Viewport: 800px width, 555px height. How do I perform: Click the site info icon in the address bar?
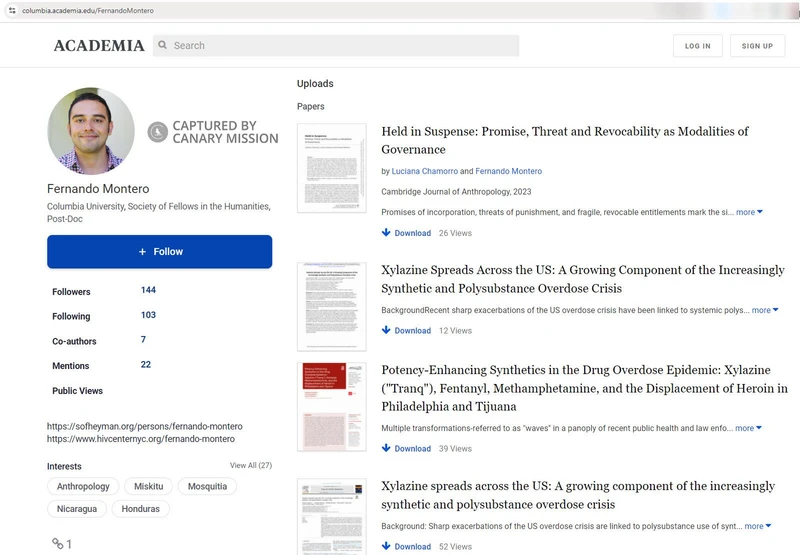[11, 9]
